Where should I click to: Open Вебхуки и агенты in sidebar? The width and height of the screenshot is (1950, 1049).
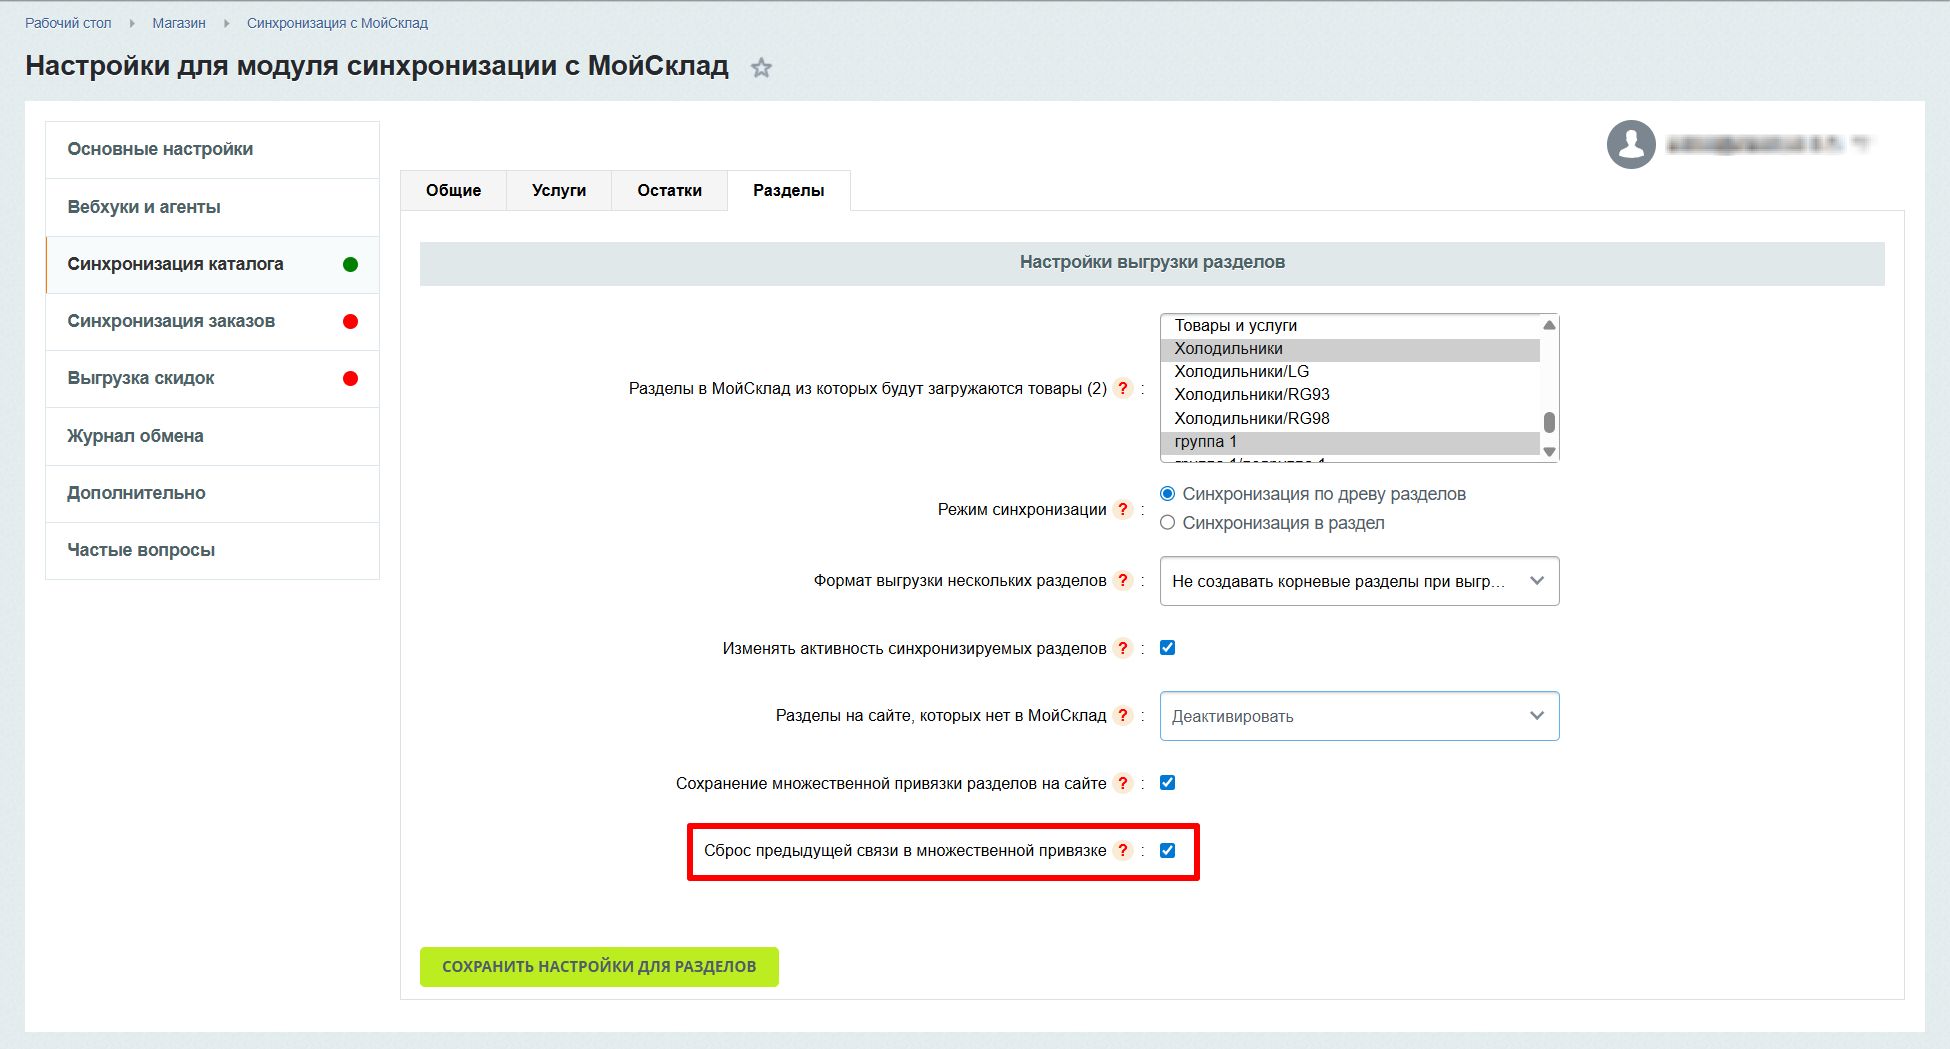coord(212,207)
